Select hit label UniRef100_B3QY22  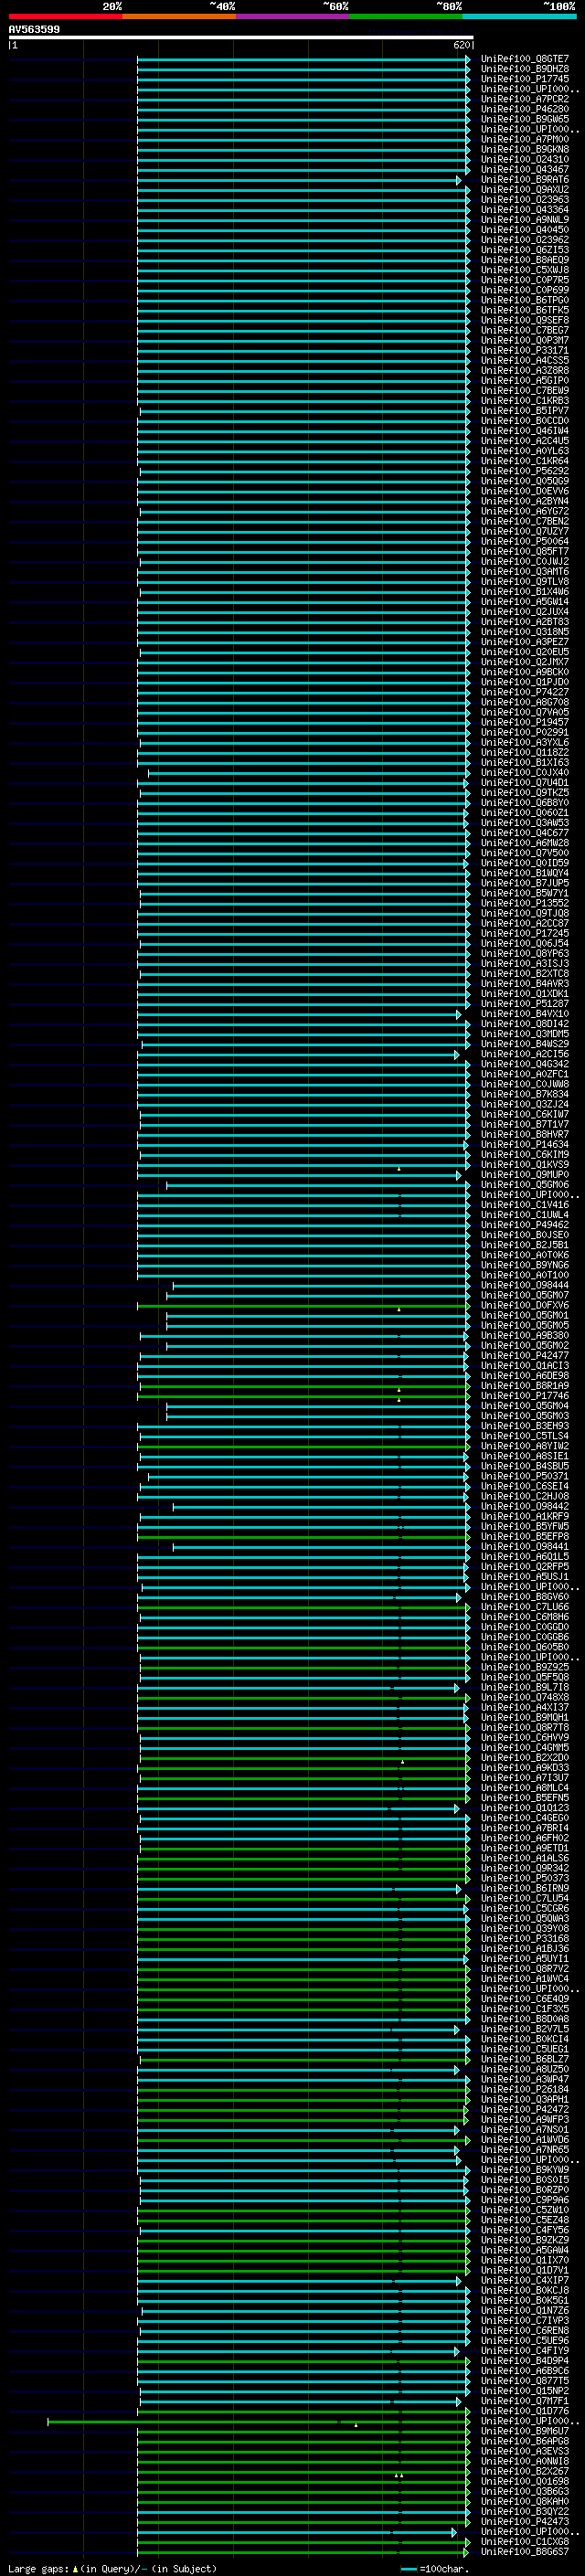coord(525,2512)
